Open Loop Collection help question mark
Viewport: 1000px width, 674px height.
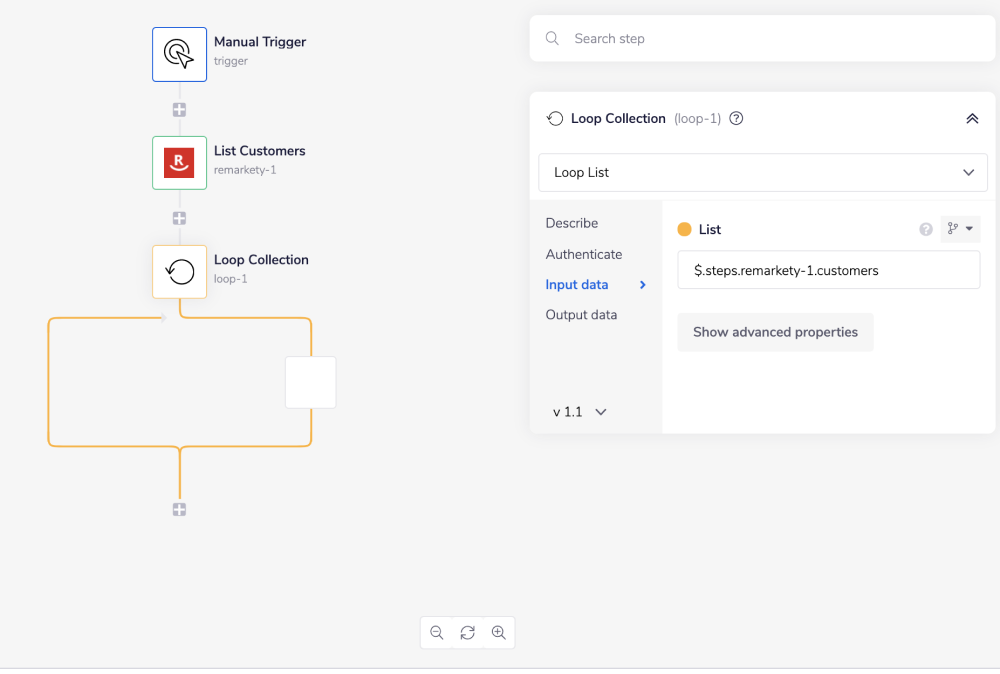[x=736, y=118]
